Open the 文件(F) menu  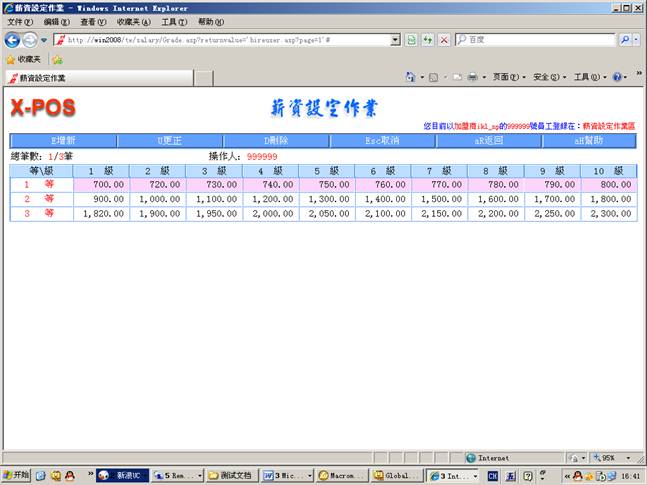click(21, 21)
